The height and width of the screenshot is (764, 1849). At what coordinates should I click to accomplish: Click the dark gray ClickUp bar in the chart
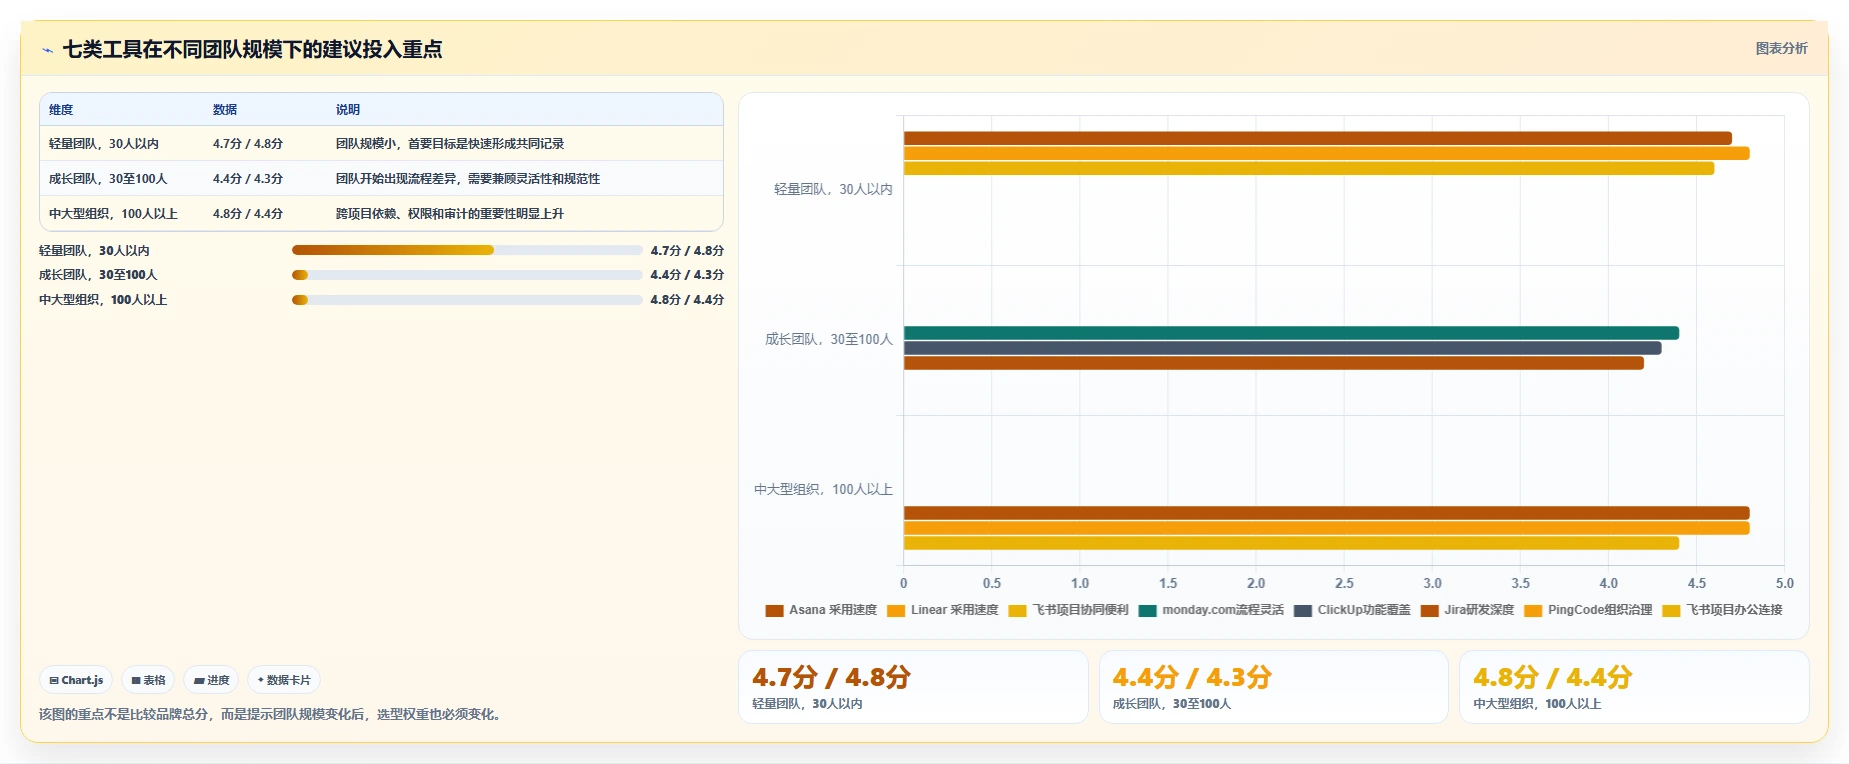click(1282, 348)
